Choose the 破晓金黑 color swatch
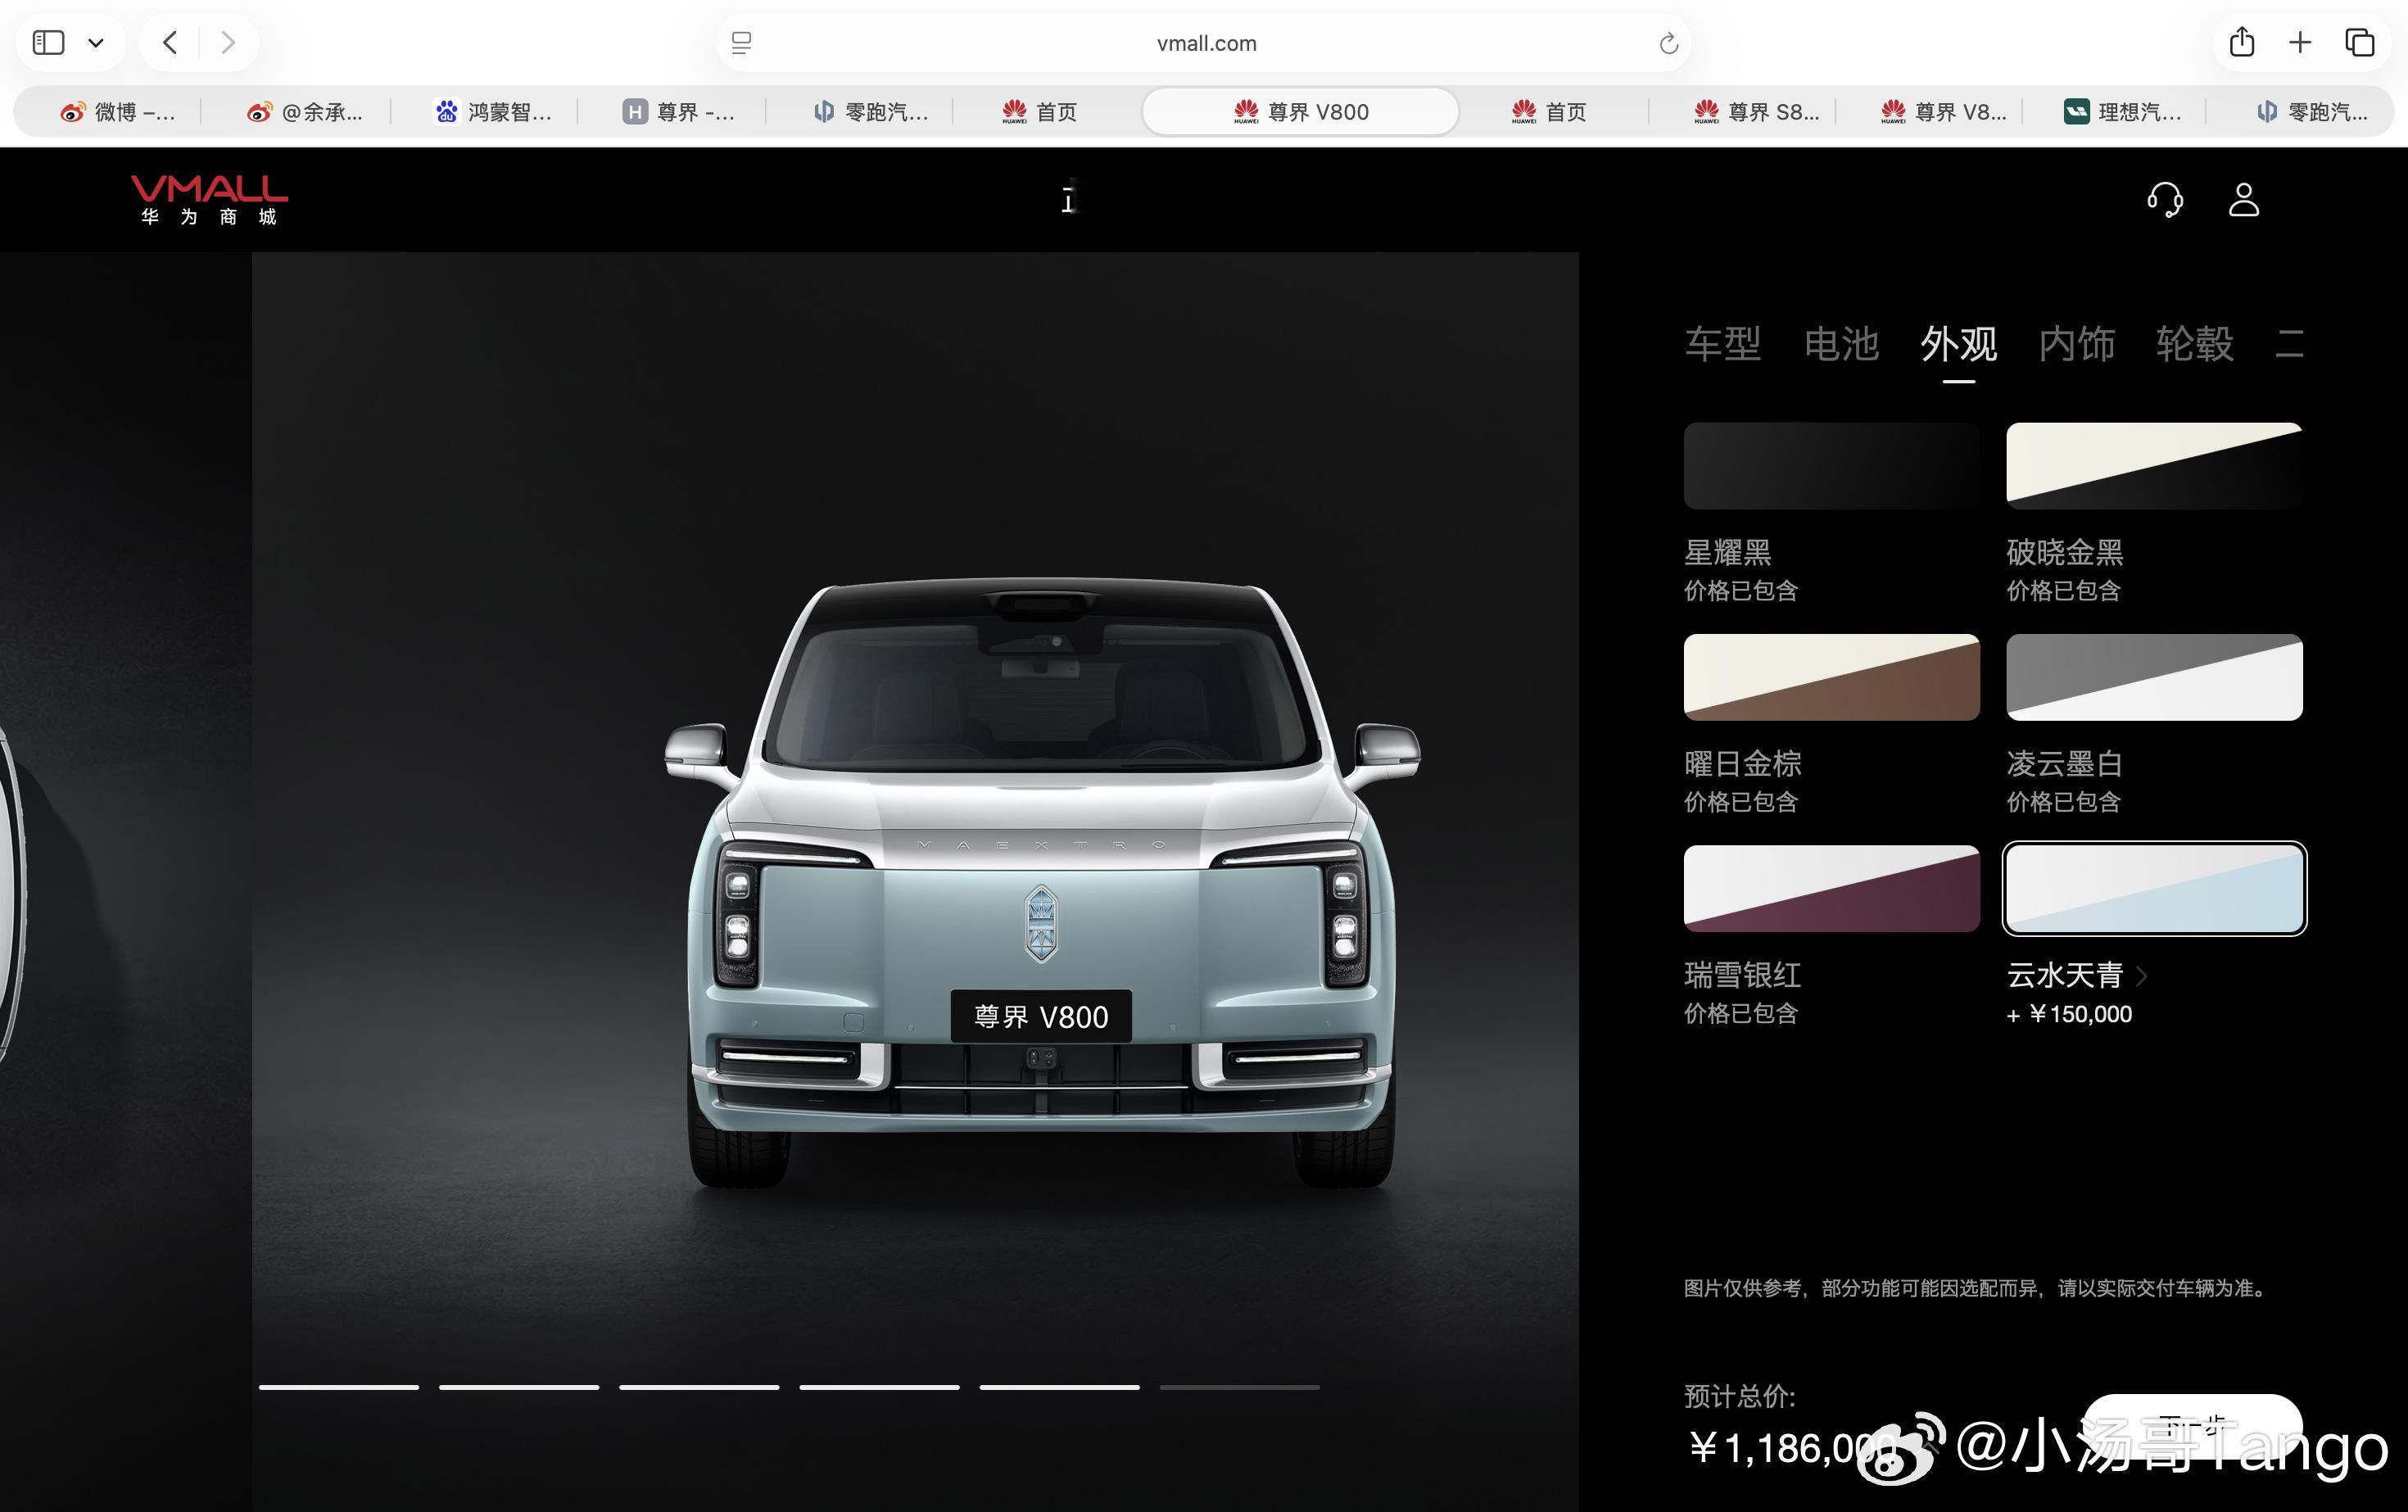Image resolution: width=2408 pixels, height=1512 pixels. [x=2154, y=466]
